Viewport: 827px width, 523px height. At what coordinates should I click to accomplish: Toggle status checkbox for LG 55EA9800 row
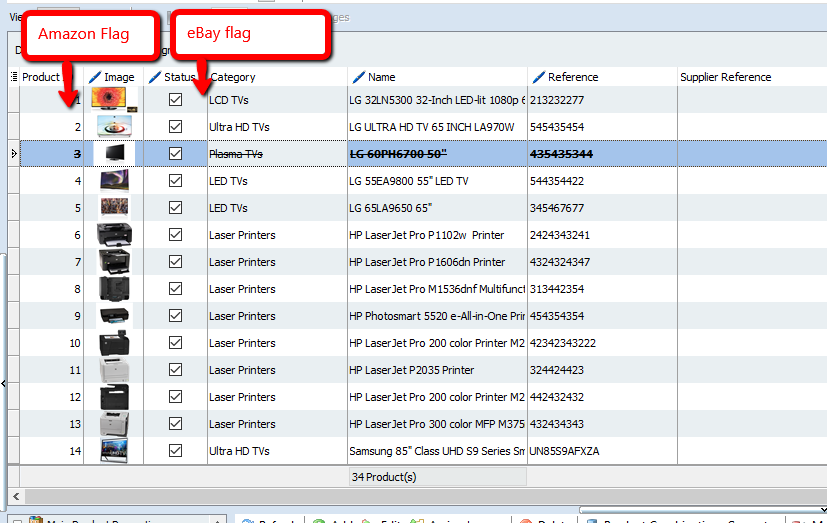(x=176, y=181)
